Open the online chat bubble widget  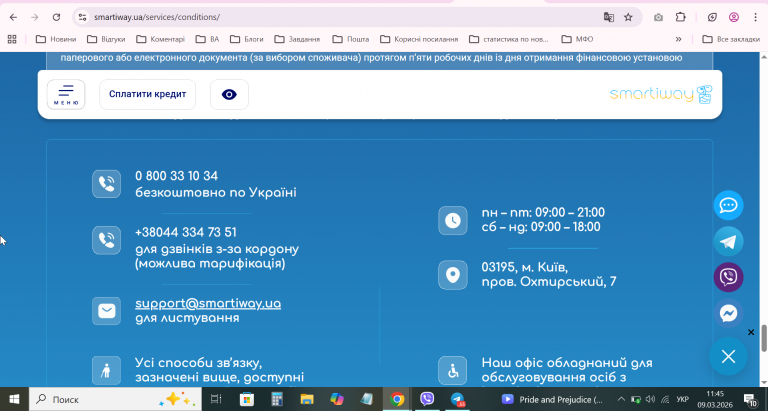click(728, 205)
